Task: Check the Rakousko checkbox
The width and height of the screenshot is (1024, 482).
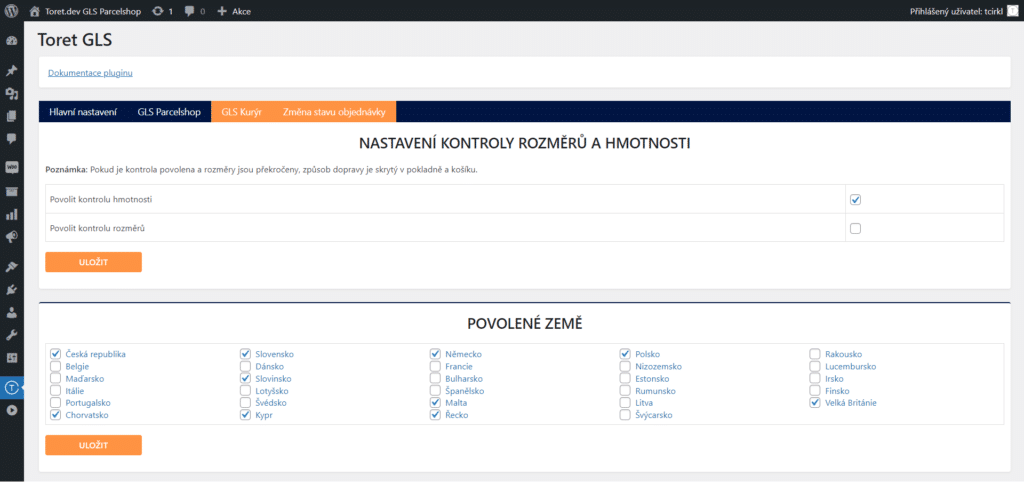Action: [815, 354]
